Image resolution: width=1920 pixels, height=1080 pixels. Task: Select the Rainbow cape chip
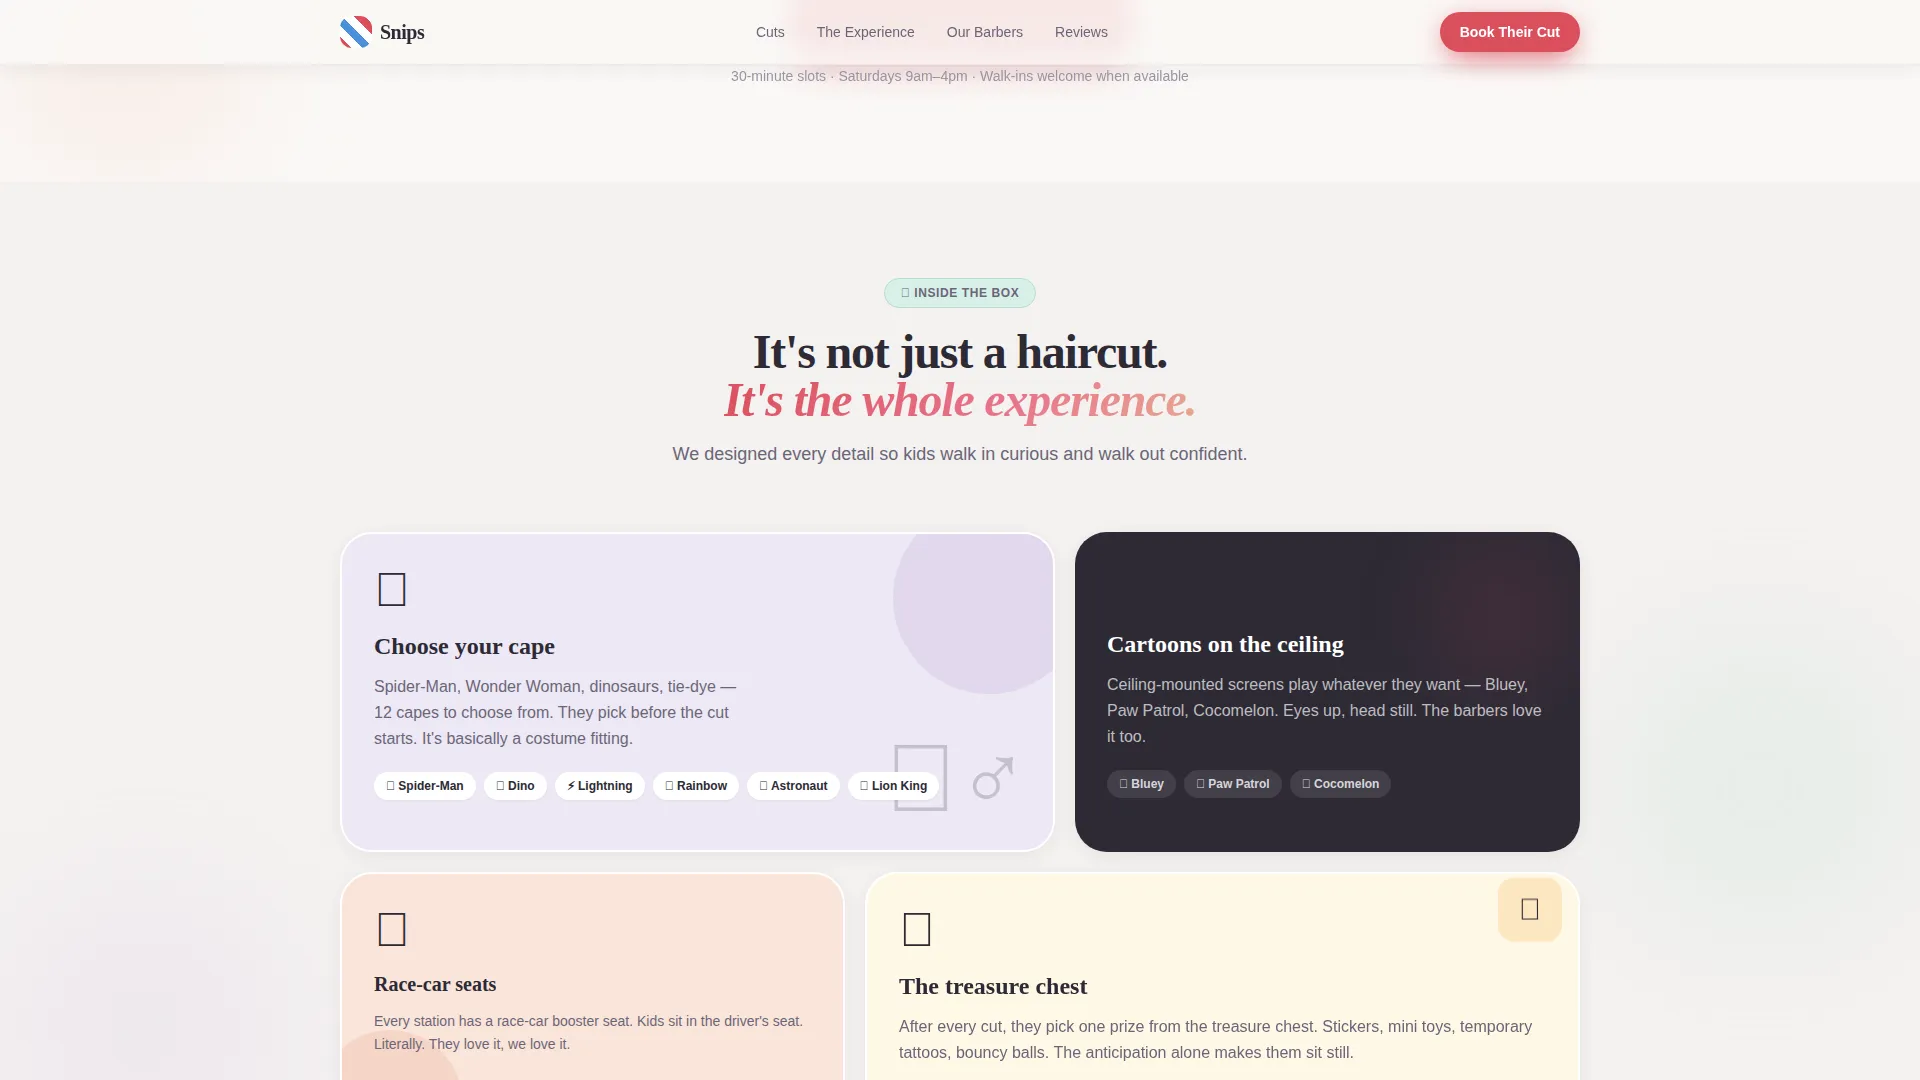point(696,786)
